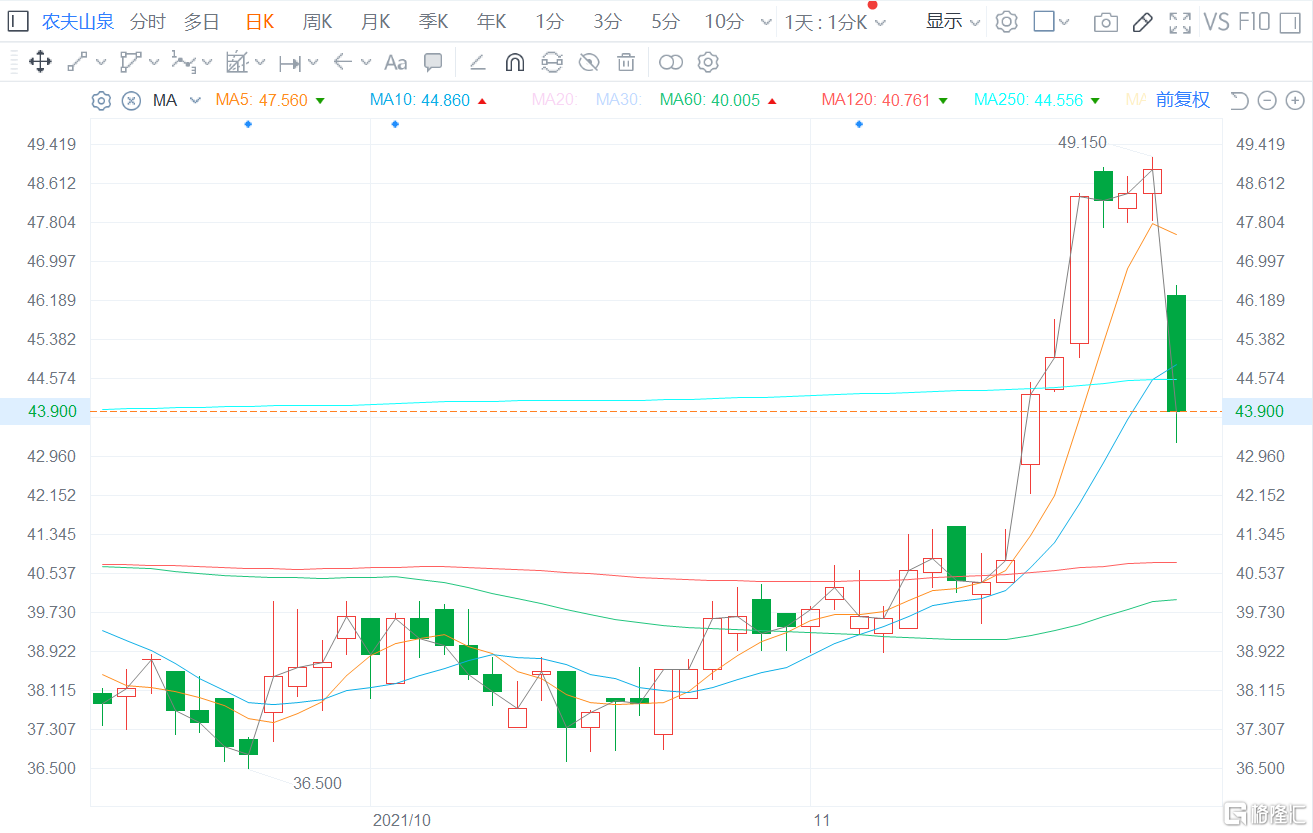Add a comment bubble annotation
Image resolution: width=1313 pixels, height=833 pixels.
pos(433,63)
